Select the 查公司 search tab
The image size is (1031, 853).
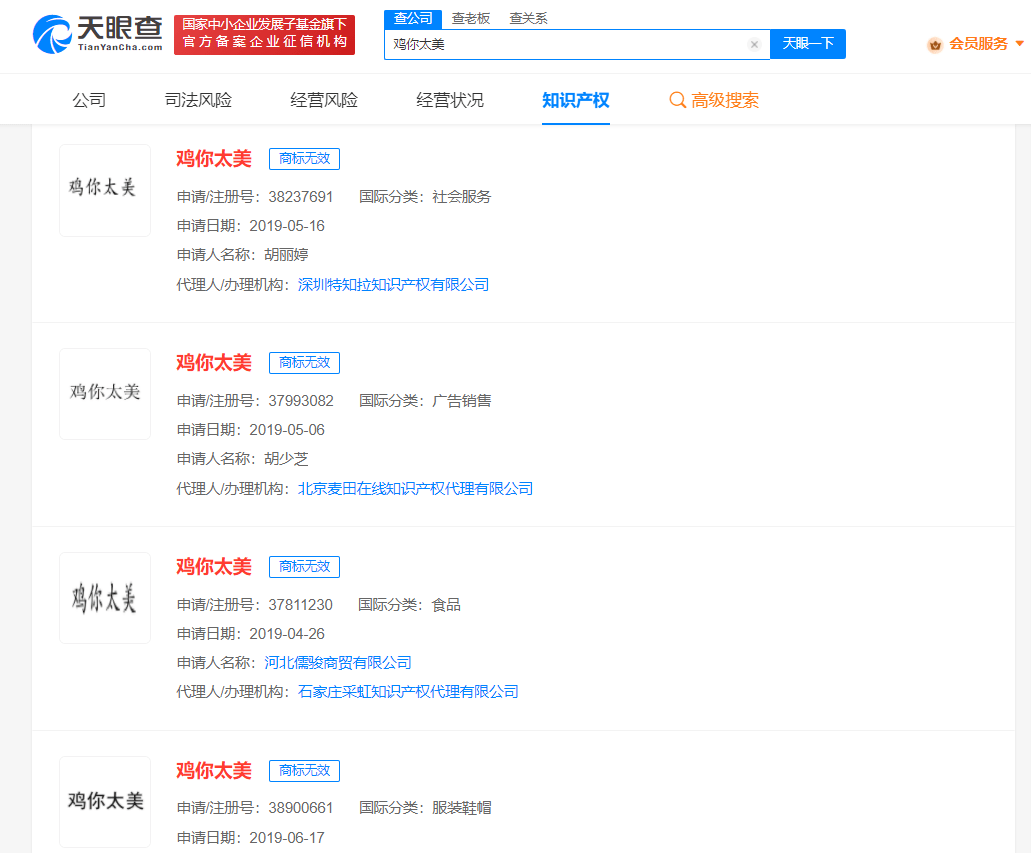pyautogui.click(x=413, y=18)
